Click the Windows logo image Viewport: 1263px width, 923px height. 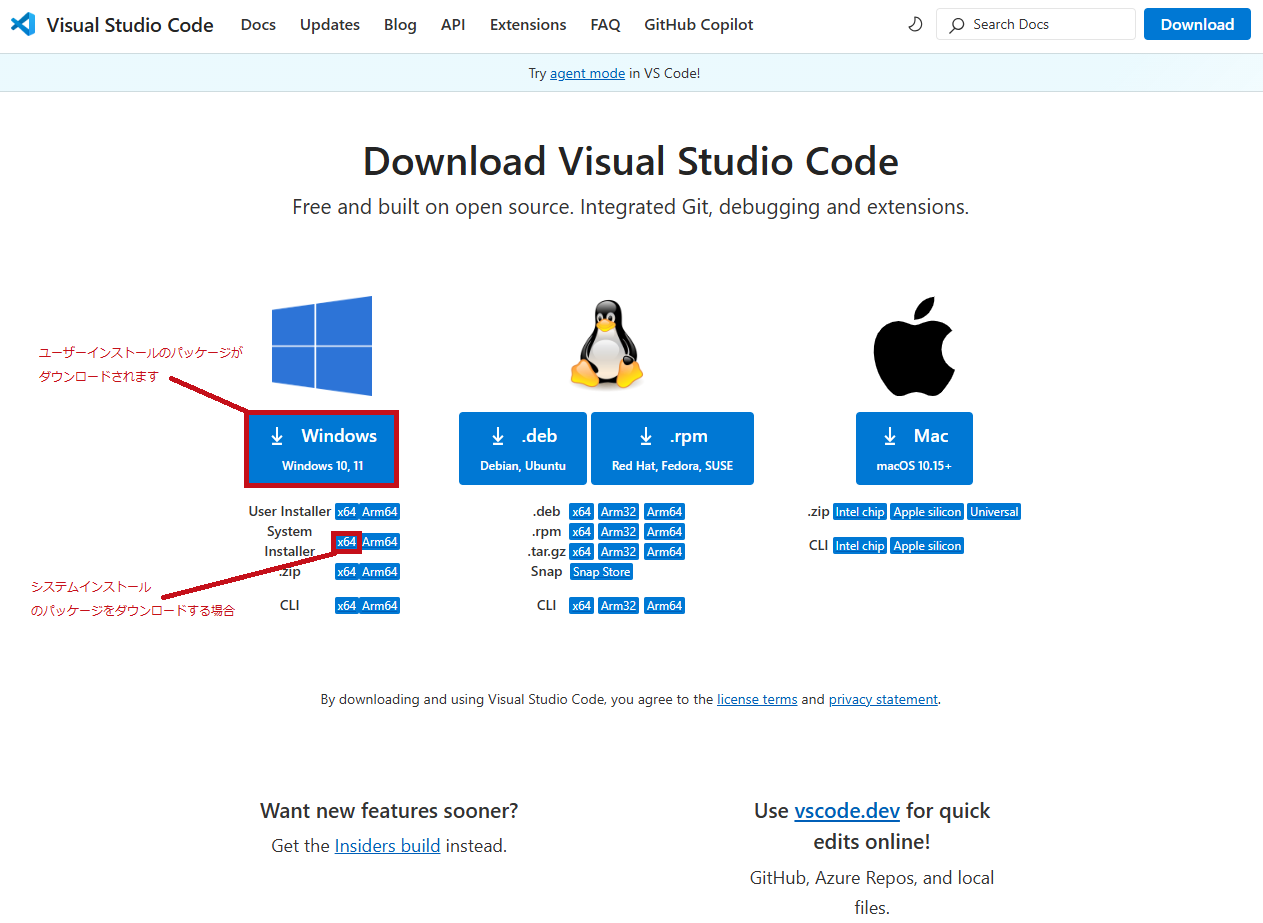(x=322, y=346)
